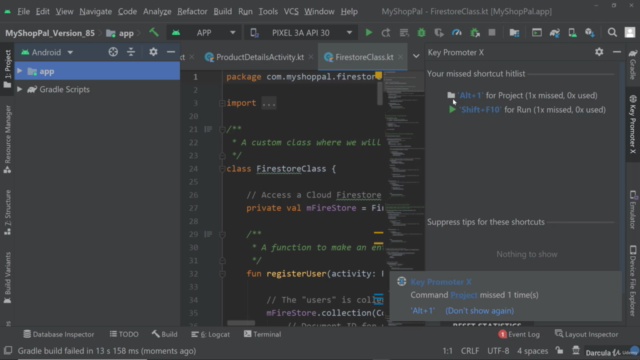Click the editor vertical scrollbar thumb
The image size is (640, 360).
380,92
